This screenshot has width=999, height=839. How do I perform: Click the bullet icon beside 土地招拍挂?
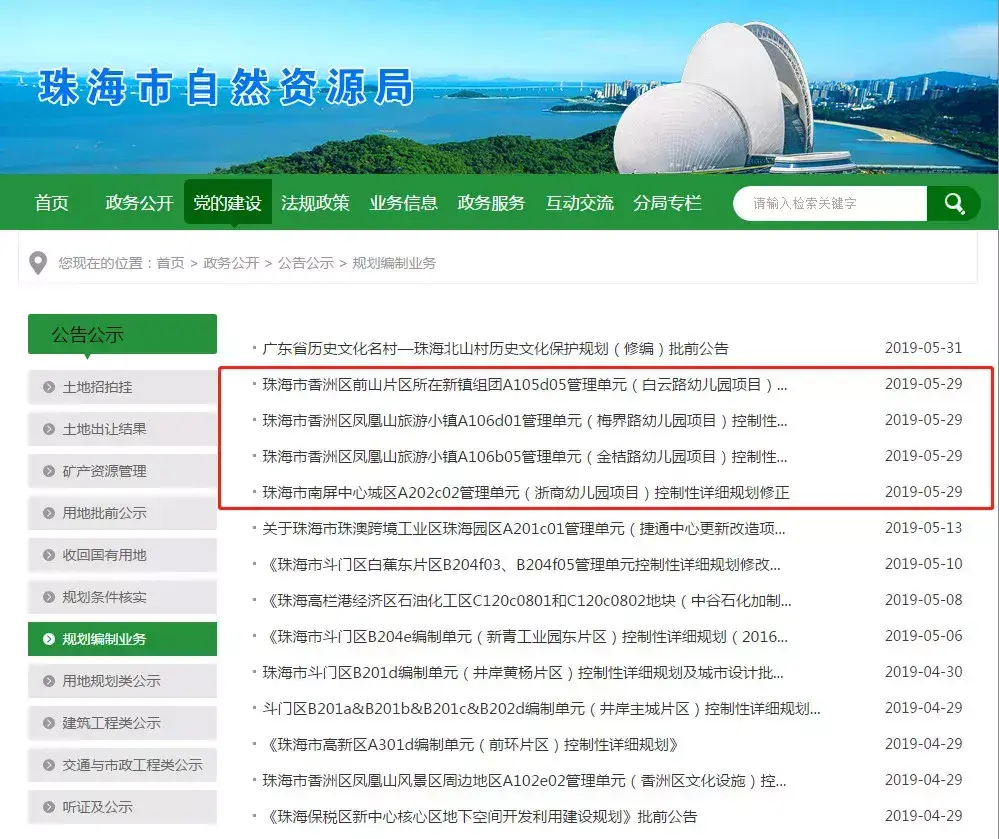click(x=48, y=387)
